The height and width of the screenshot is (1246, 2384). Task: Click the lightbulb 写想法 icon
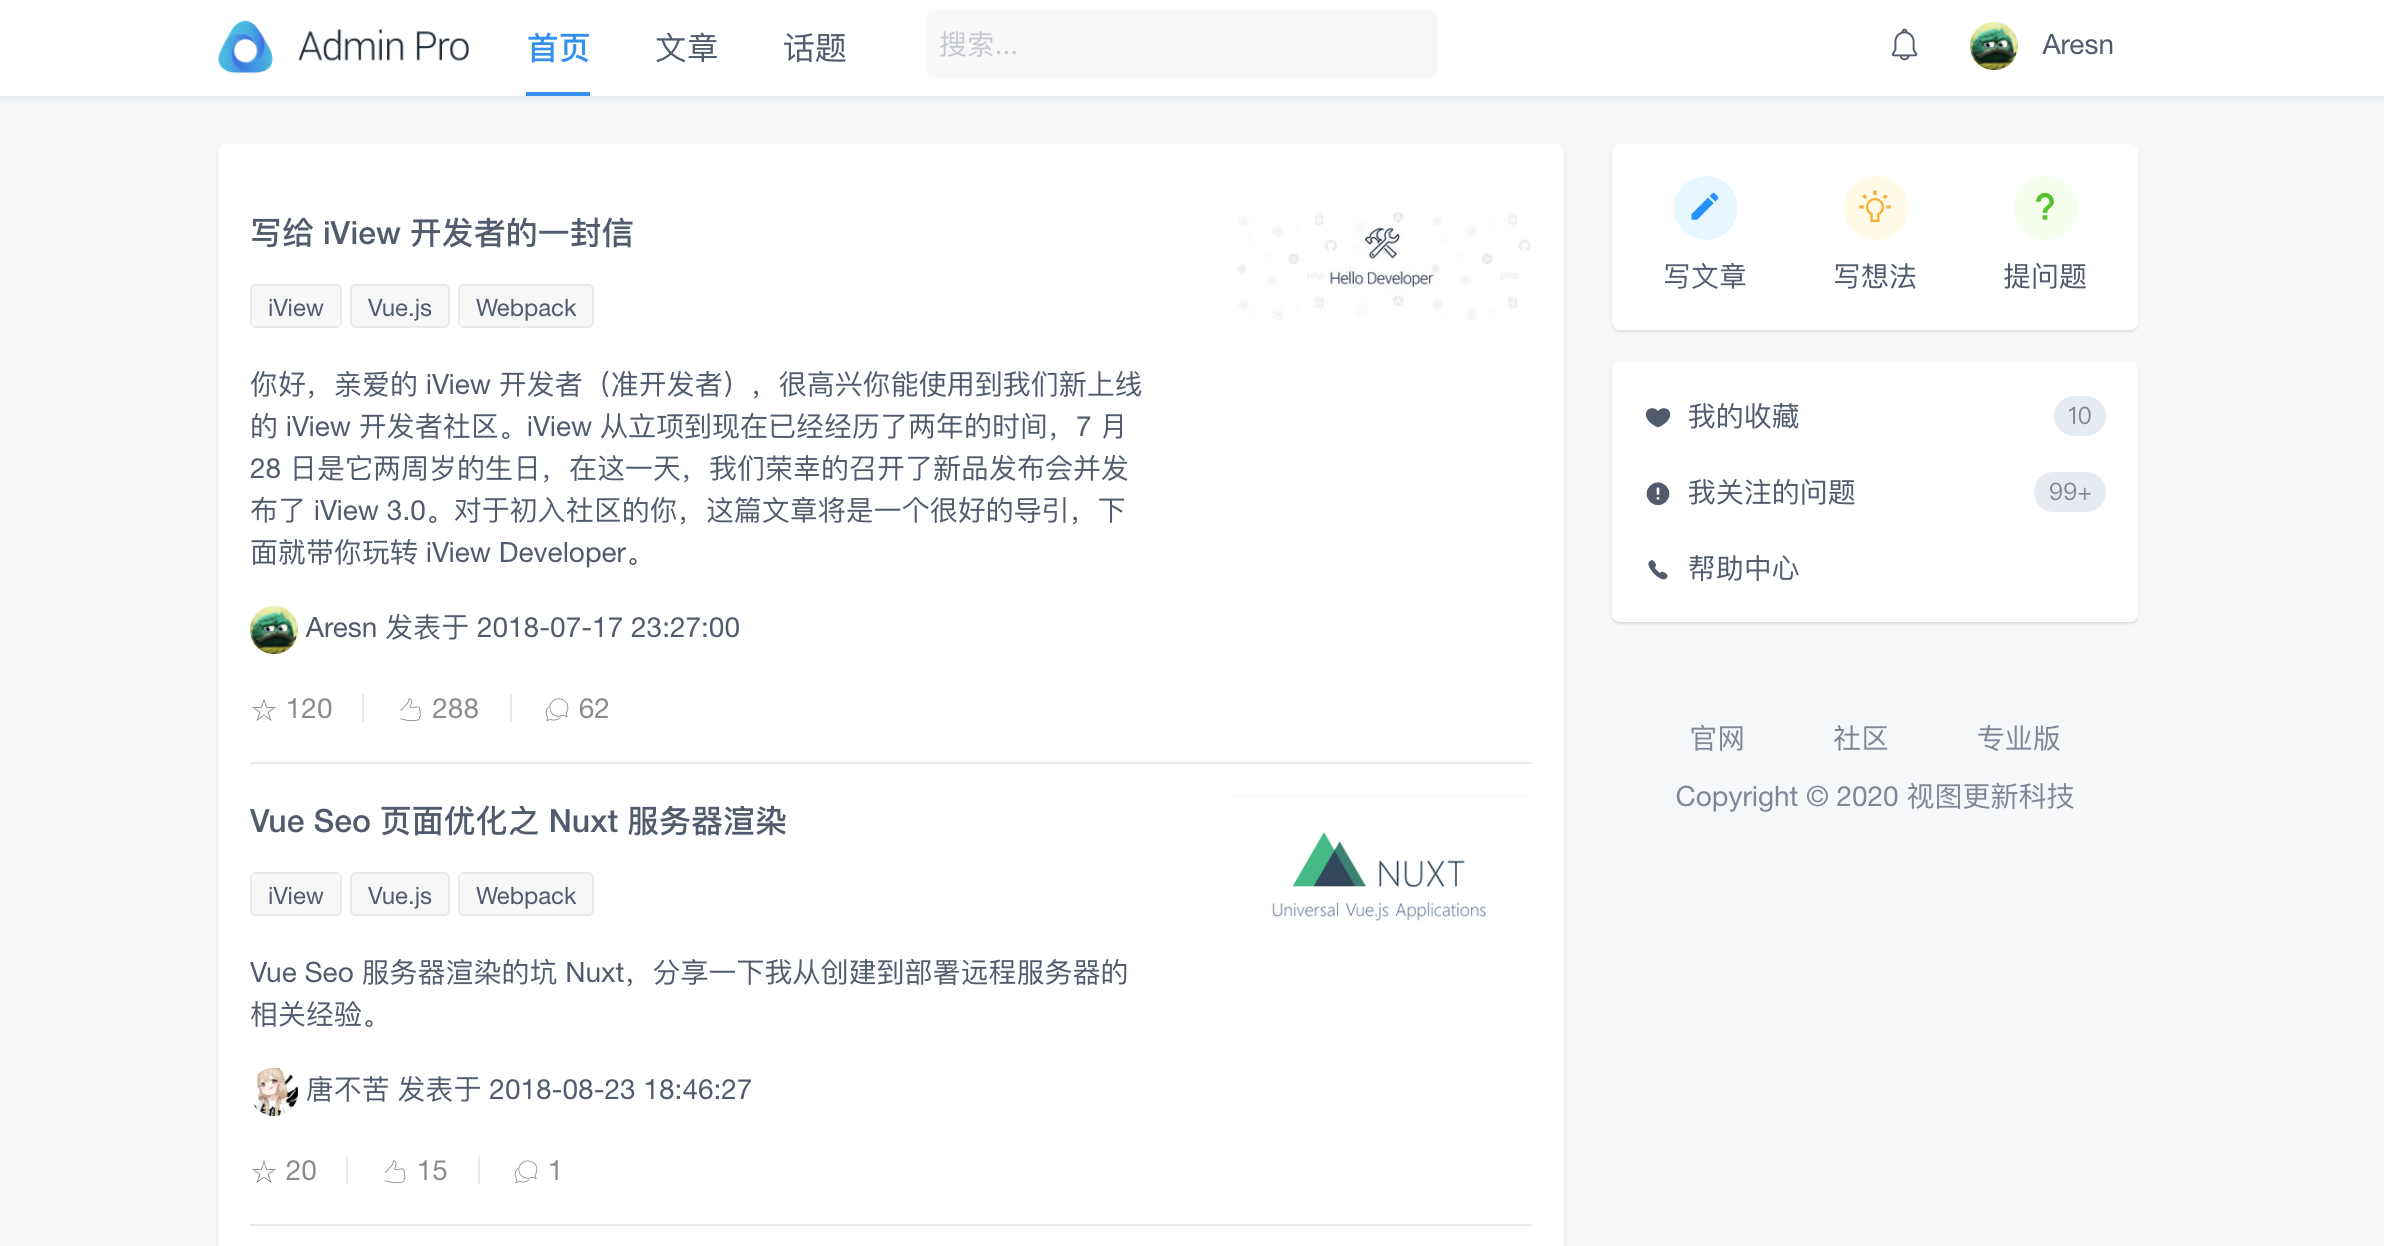(1875, 208)
